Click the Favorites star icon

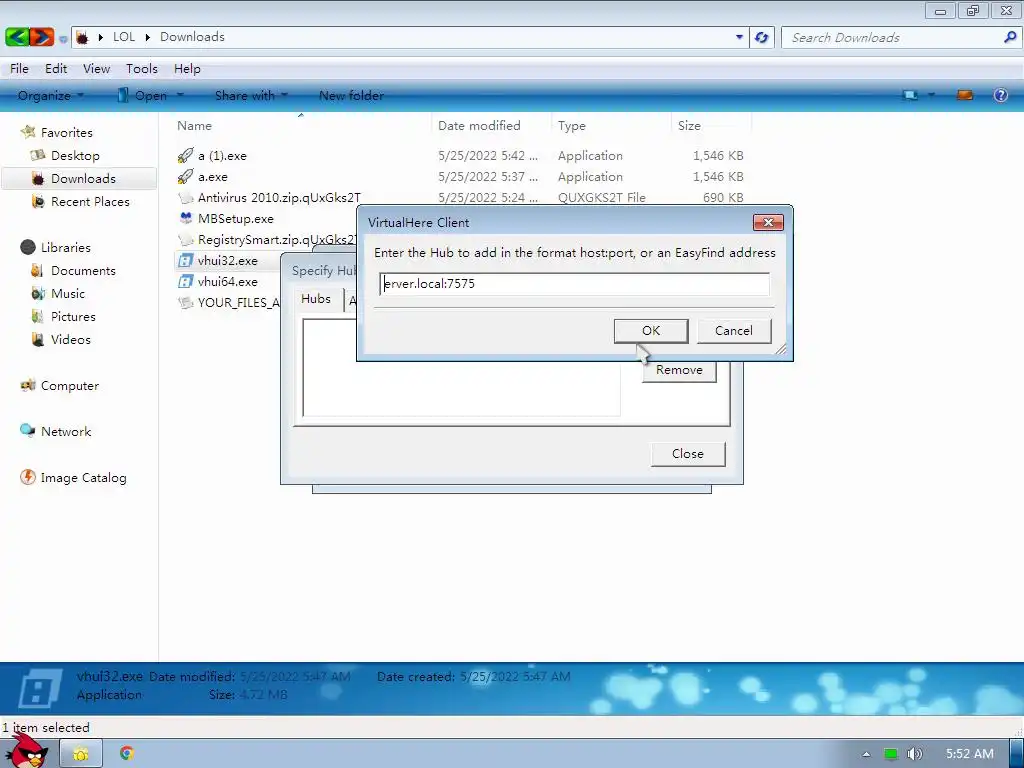click(28, 132)
